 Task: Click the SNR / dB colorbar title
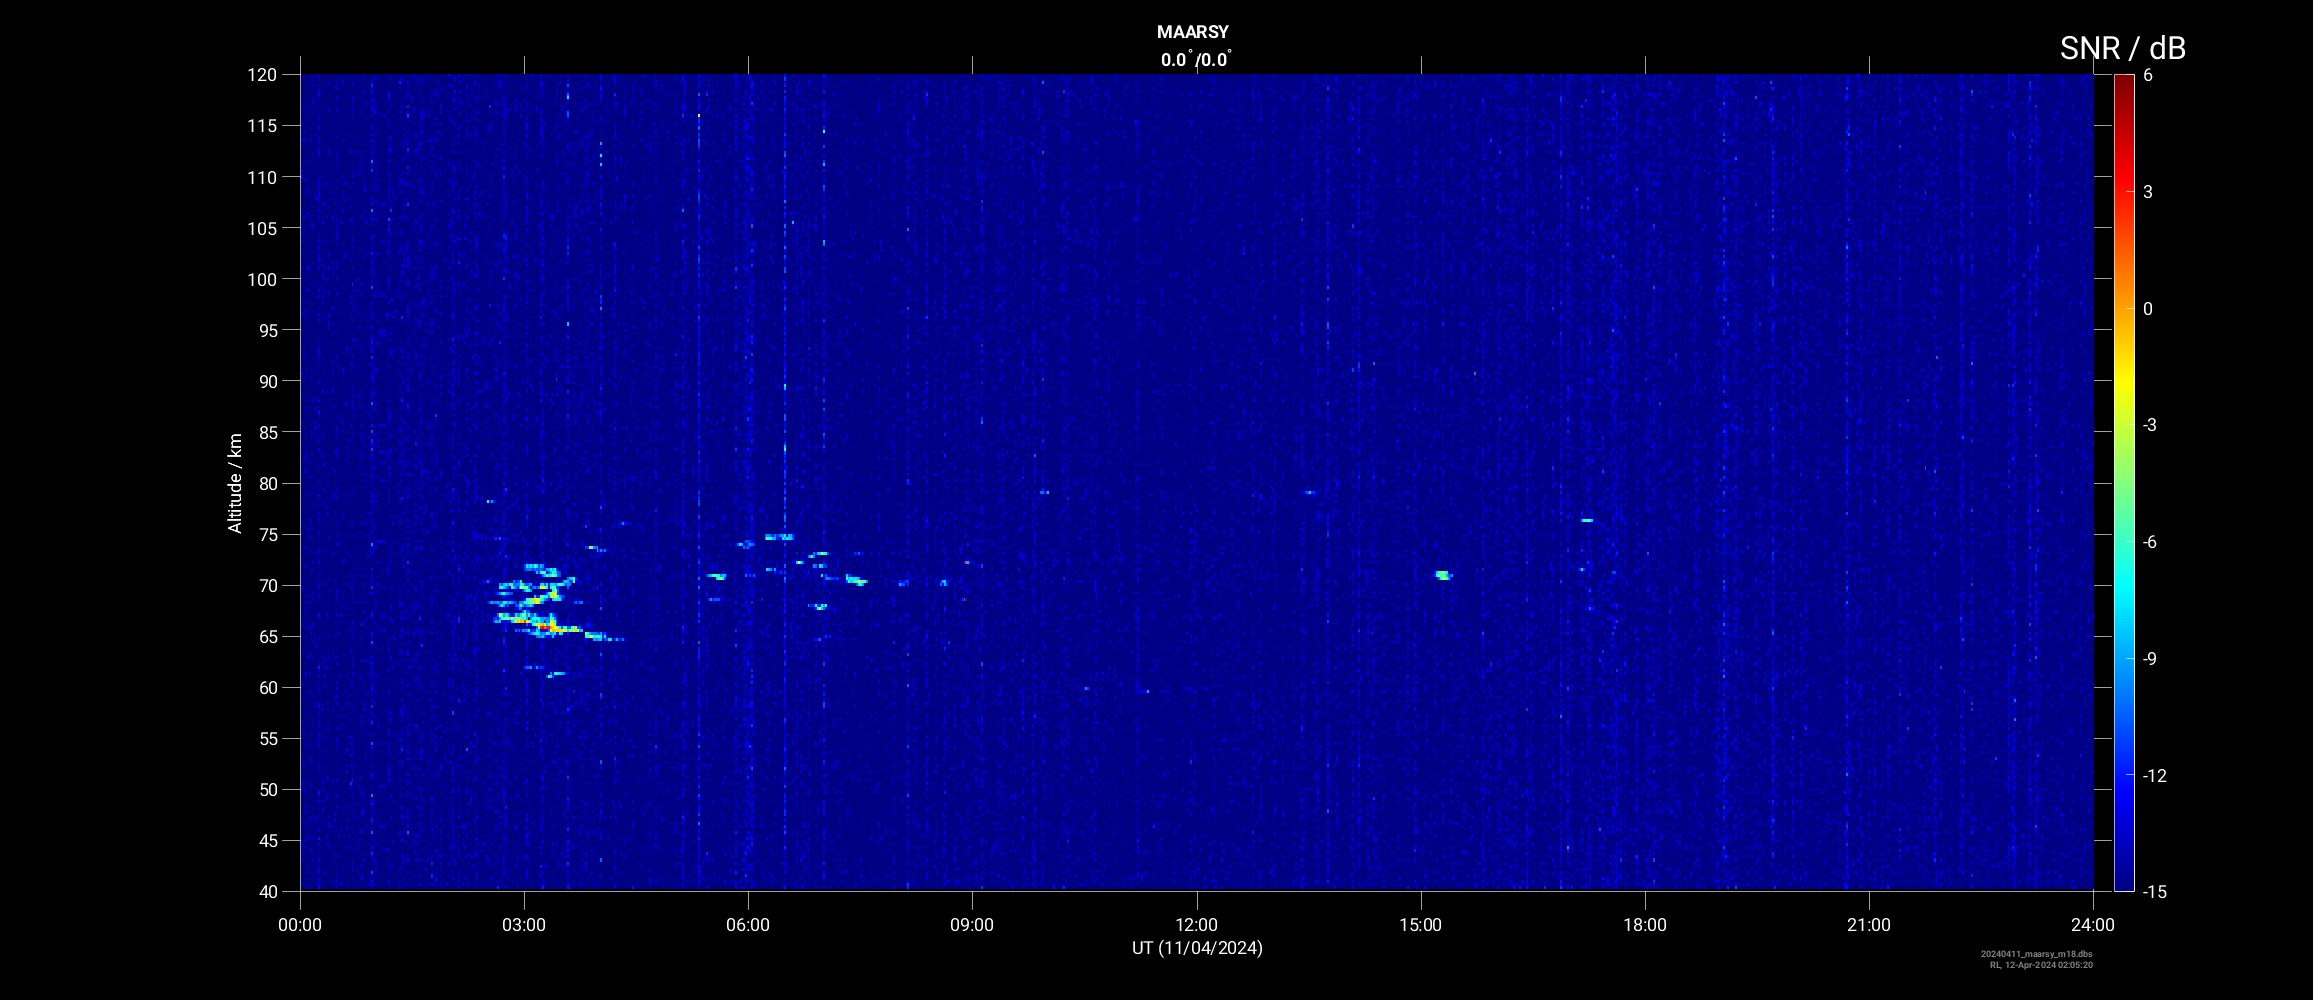pos(2122,47)
